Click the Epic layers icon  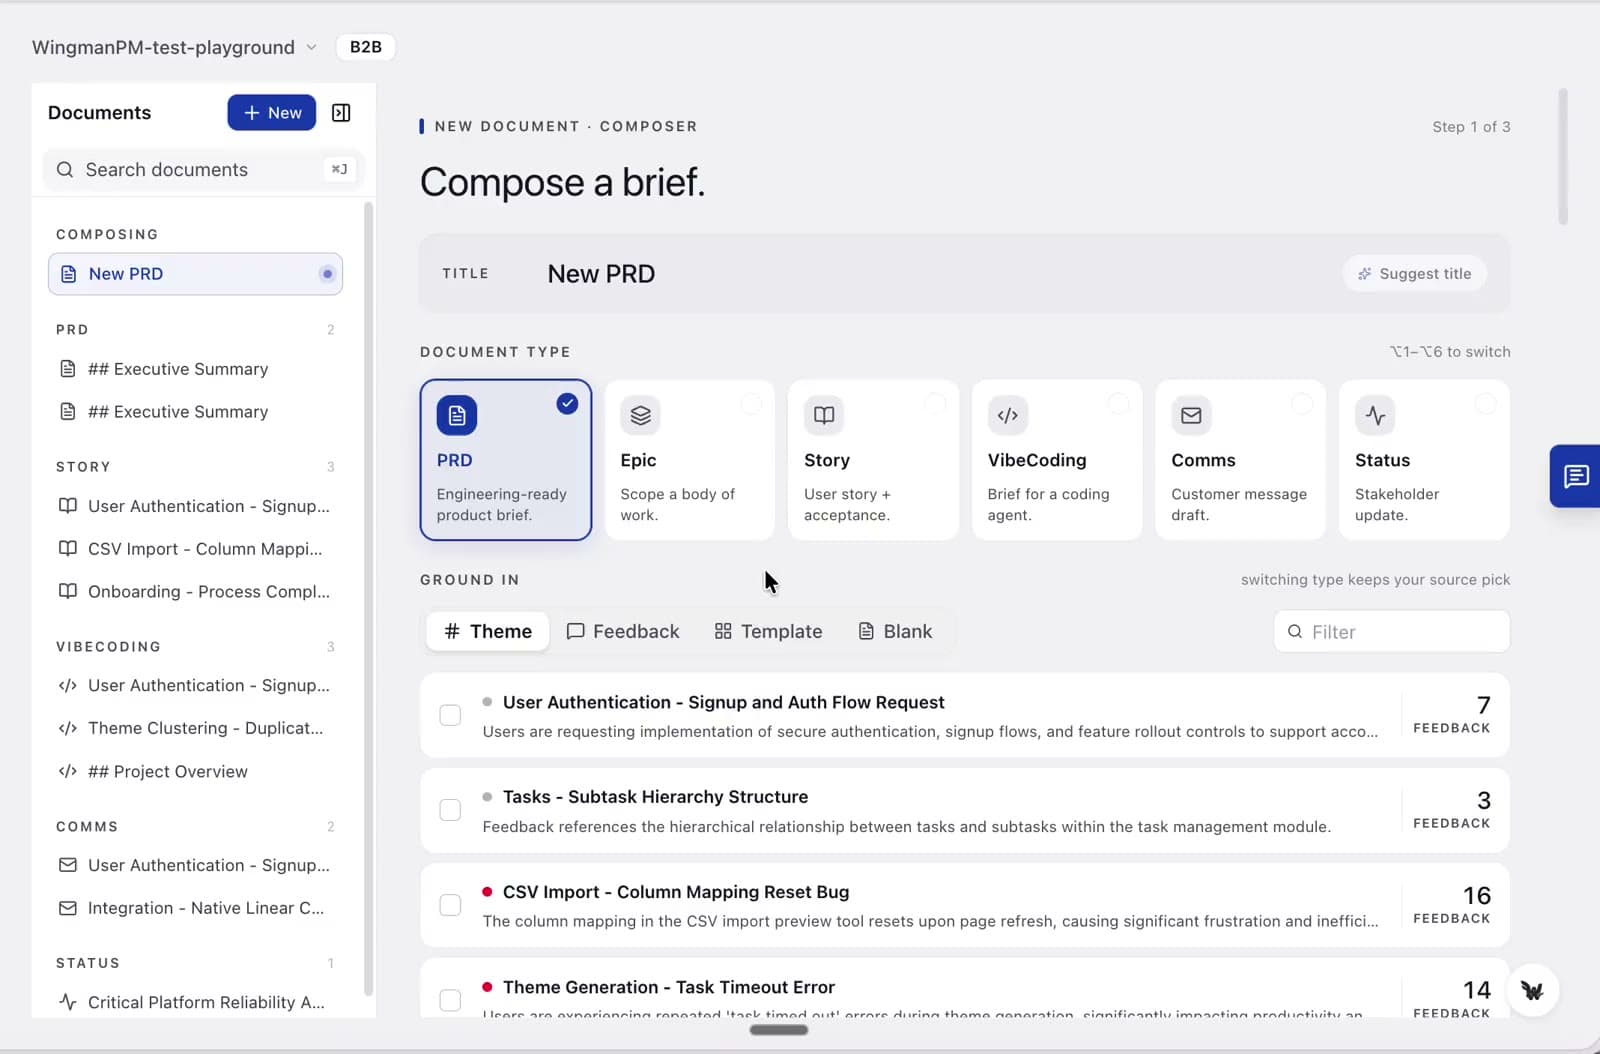click(x=640, y=415)
